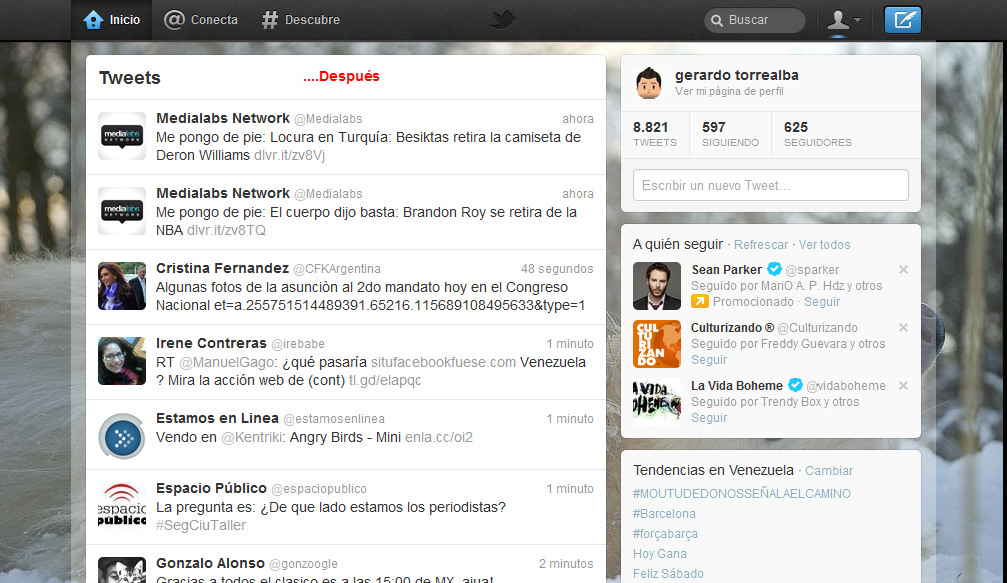Viewport: 1007px width, 583px height.
Task: Follow La Vida Boheme via the Seguir control
Action: pyautogui.click(x=708, y=417)
